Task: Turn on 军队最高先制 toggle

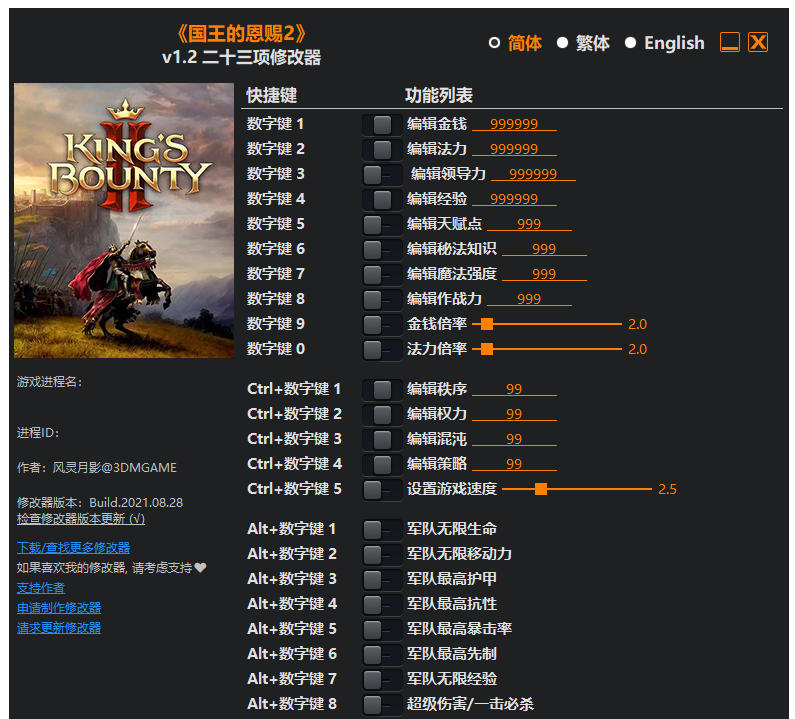Action: [382, 654]
